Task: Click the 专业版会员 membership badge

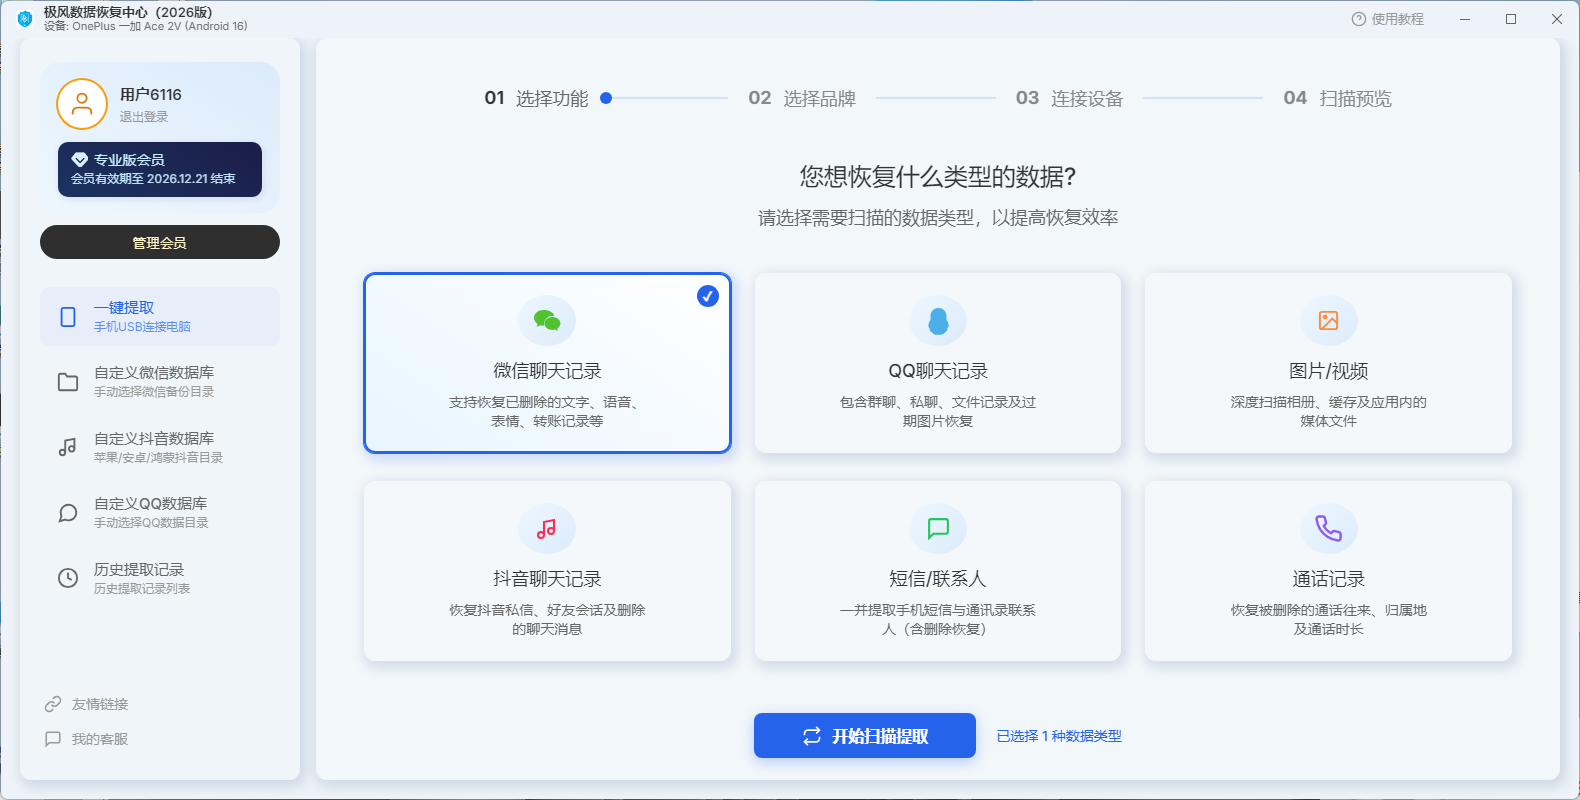Action: tap(160, 169)
